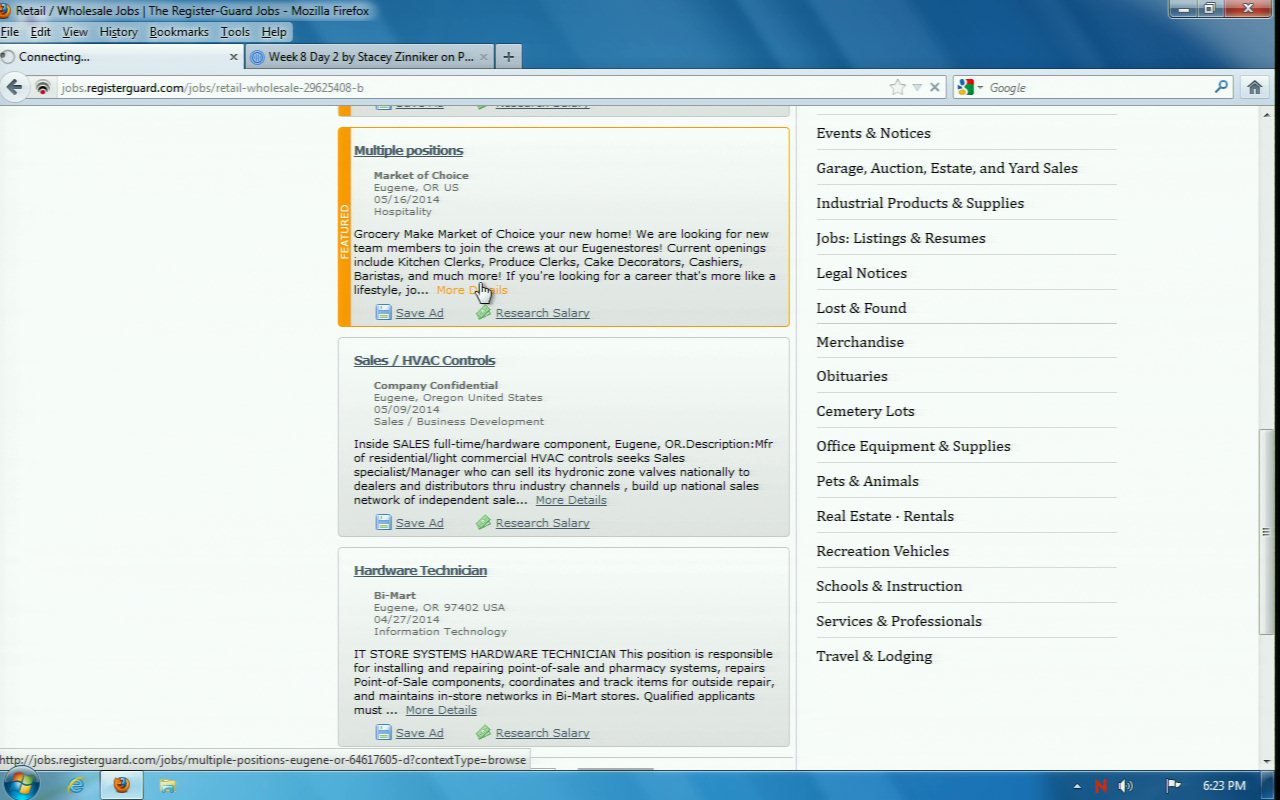Viewport: 1280px width, 800px height.
Task: Switch to the Week 8 Day 2 tab
Action: pyautogui.click(x=370, y=57)
